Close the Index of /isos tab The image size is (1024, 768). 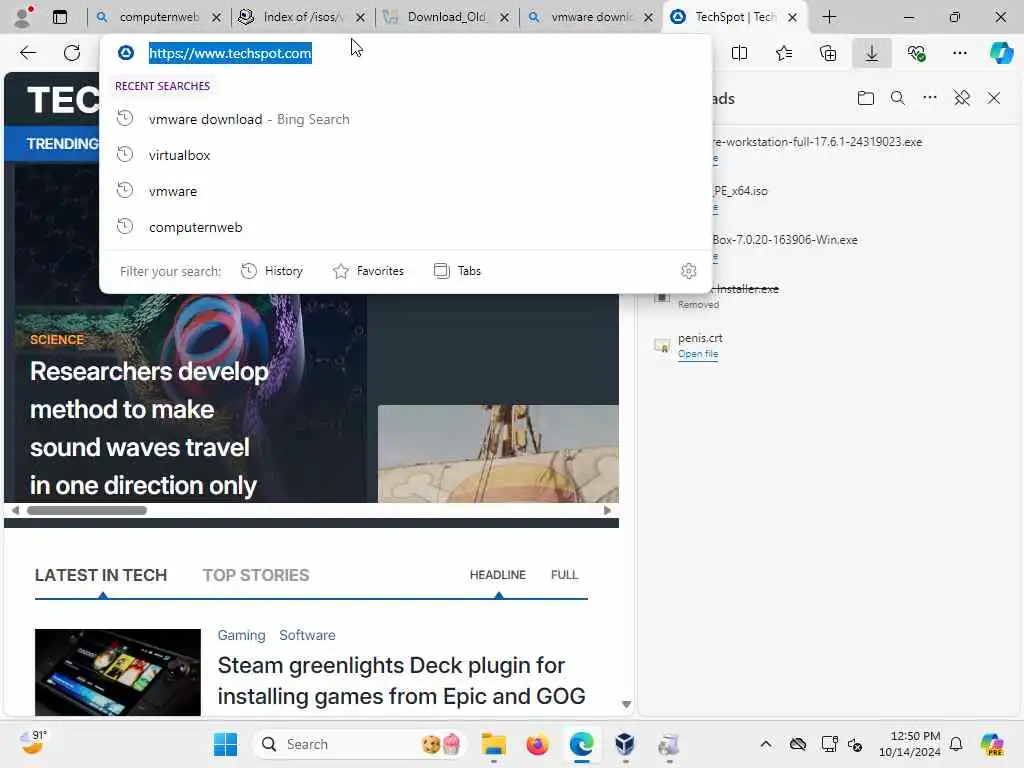[360, 18]
